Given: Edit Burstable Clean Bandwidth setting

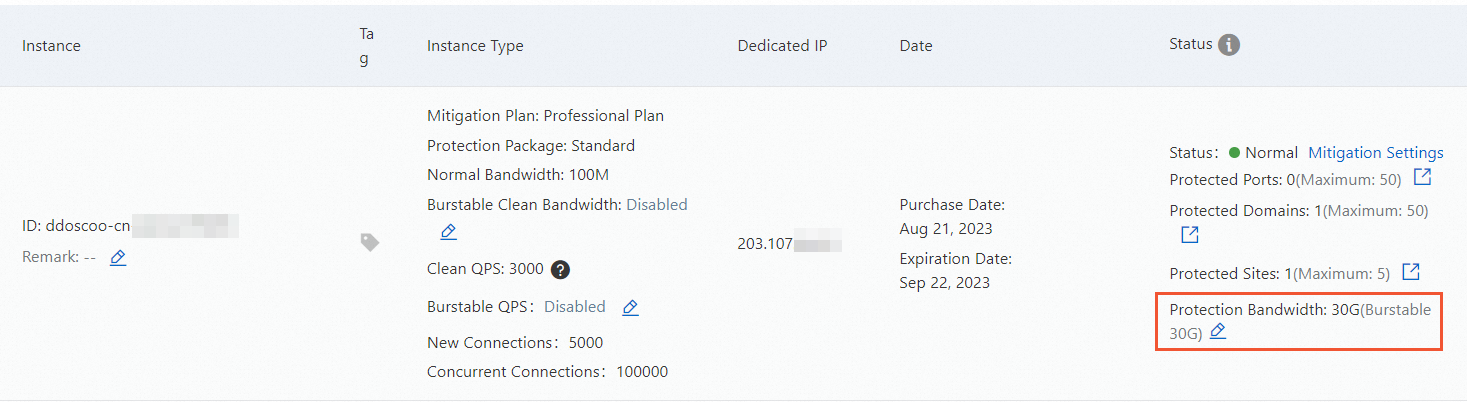Looking at the screenshot, I should pos(448,232).
